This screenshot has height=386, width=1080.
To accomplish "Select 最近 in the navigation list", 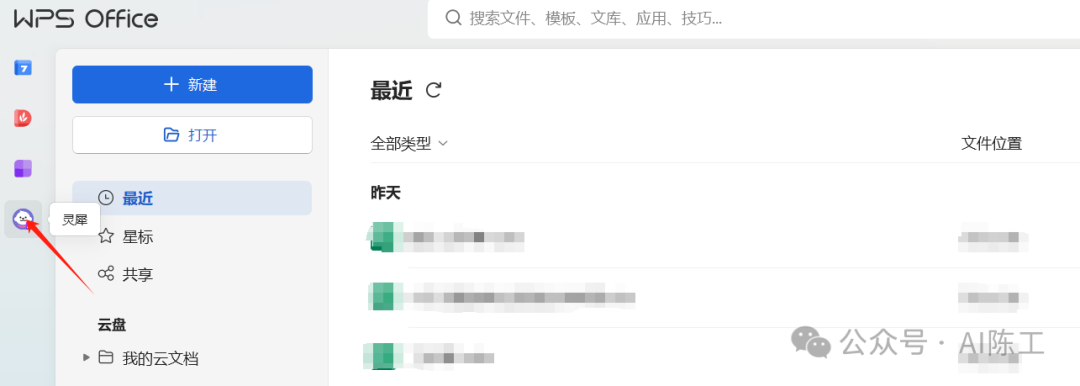I will point(192,199).
